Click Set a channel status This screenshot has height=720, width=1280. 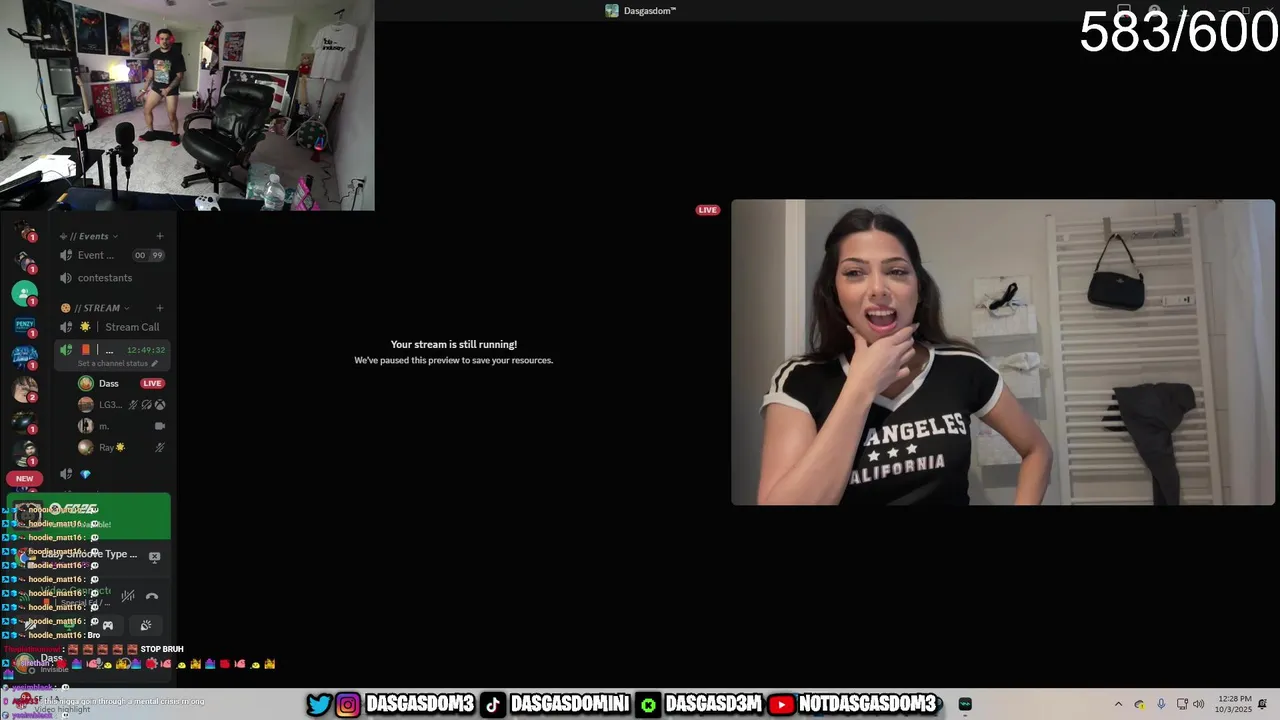point(111,364)
